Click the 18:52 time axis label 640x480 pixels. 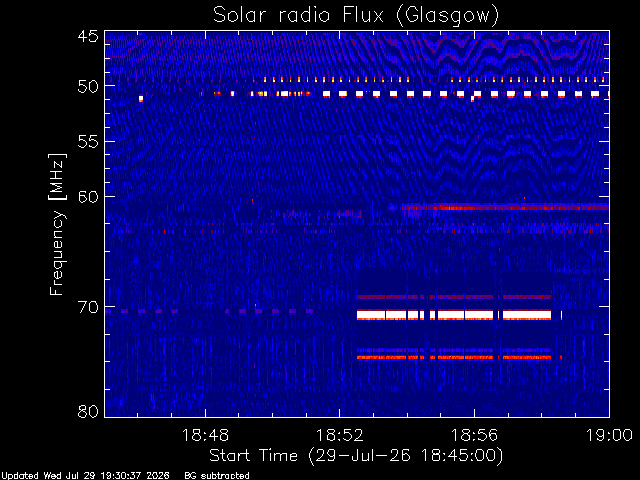pos(340,435)
